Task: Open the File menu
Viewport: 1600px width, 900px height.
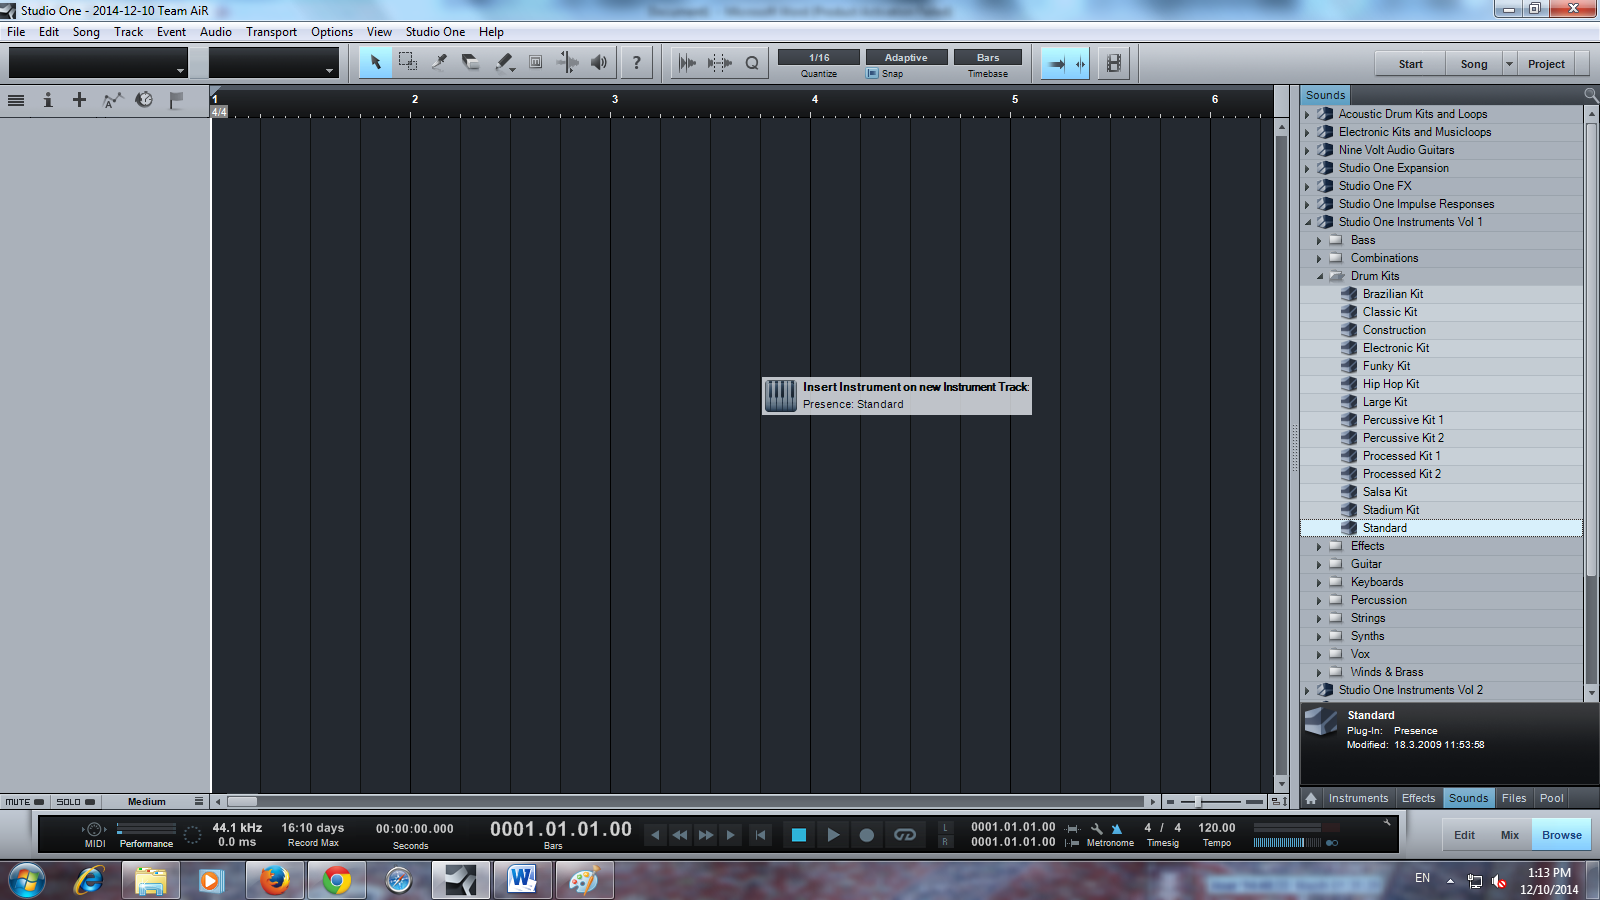Action: tap(16, 32)
